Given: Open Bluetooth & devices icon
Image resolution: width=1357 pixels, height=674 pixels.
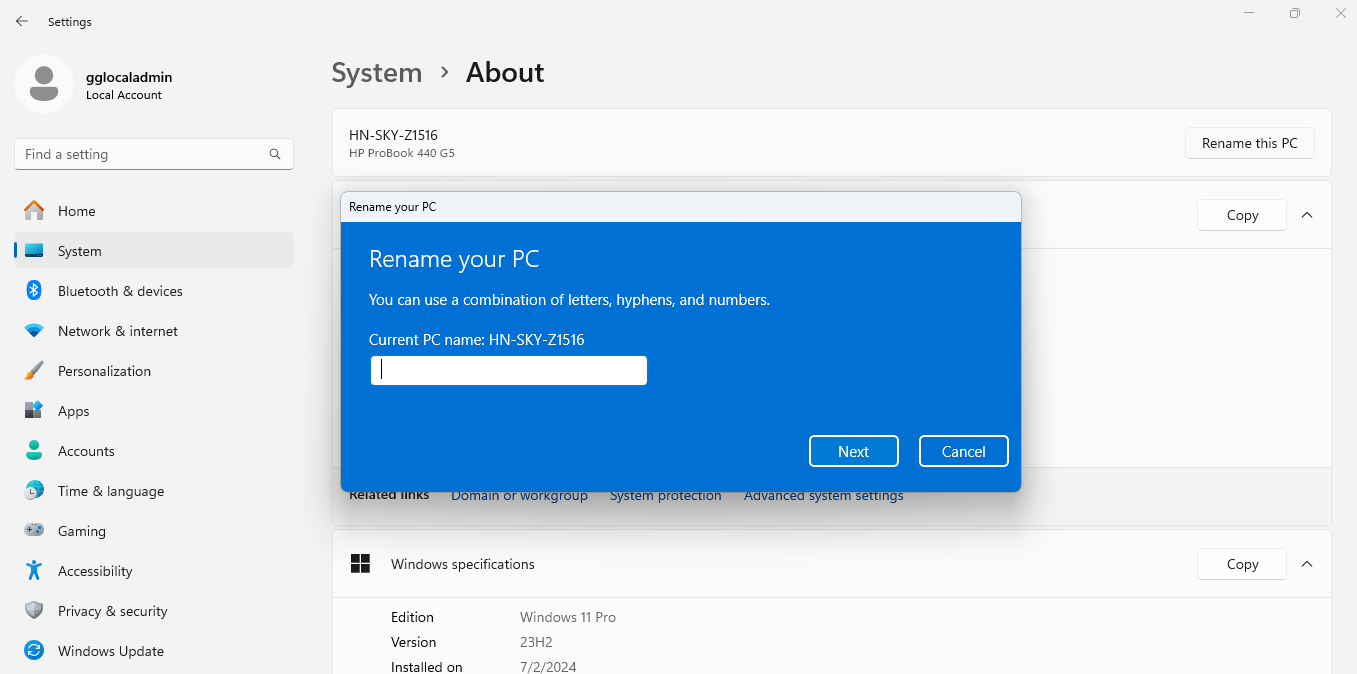Looking at the screenshot, I should click(x=34, y=291).
